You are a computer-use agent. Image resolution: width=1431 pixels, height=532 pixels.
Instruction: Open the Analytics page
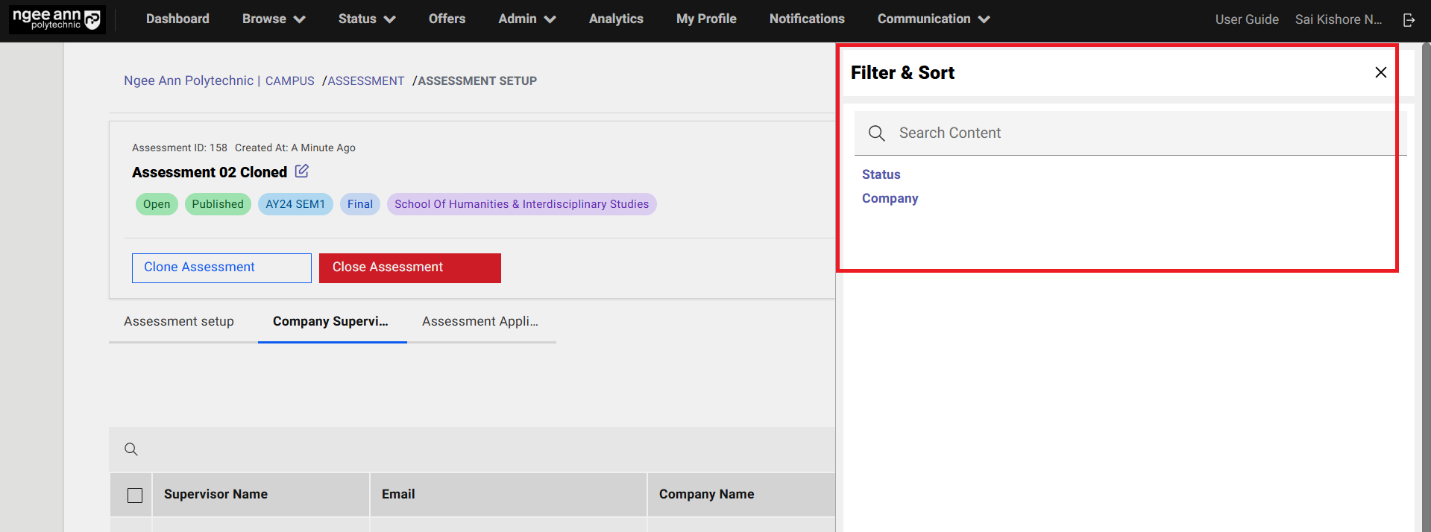(616, 19)
